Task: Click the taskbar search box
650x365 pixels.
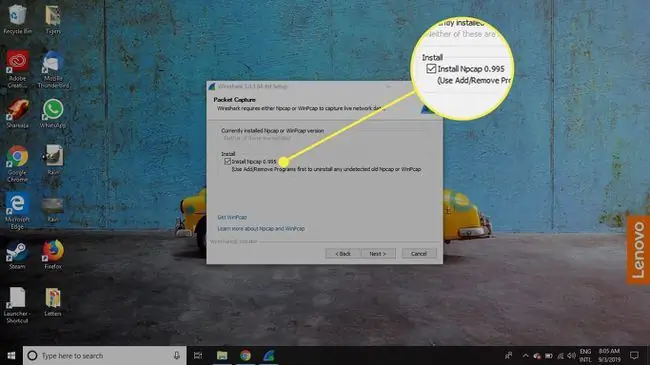Action: [104, 355]
